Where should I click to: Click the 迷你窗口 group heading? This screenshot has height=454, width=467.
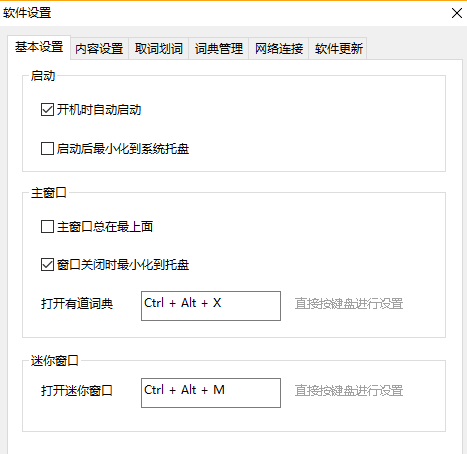point(55,361)
